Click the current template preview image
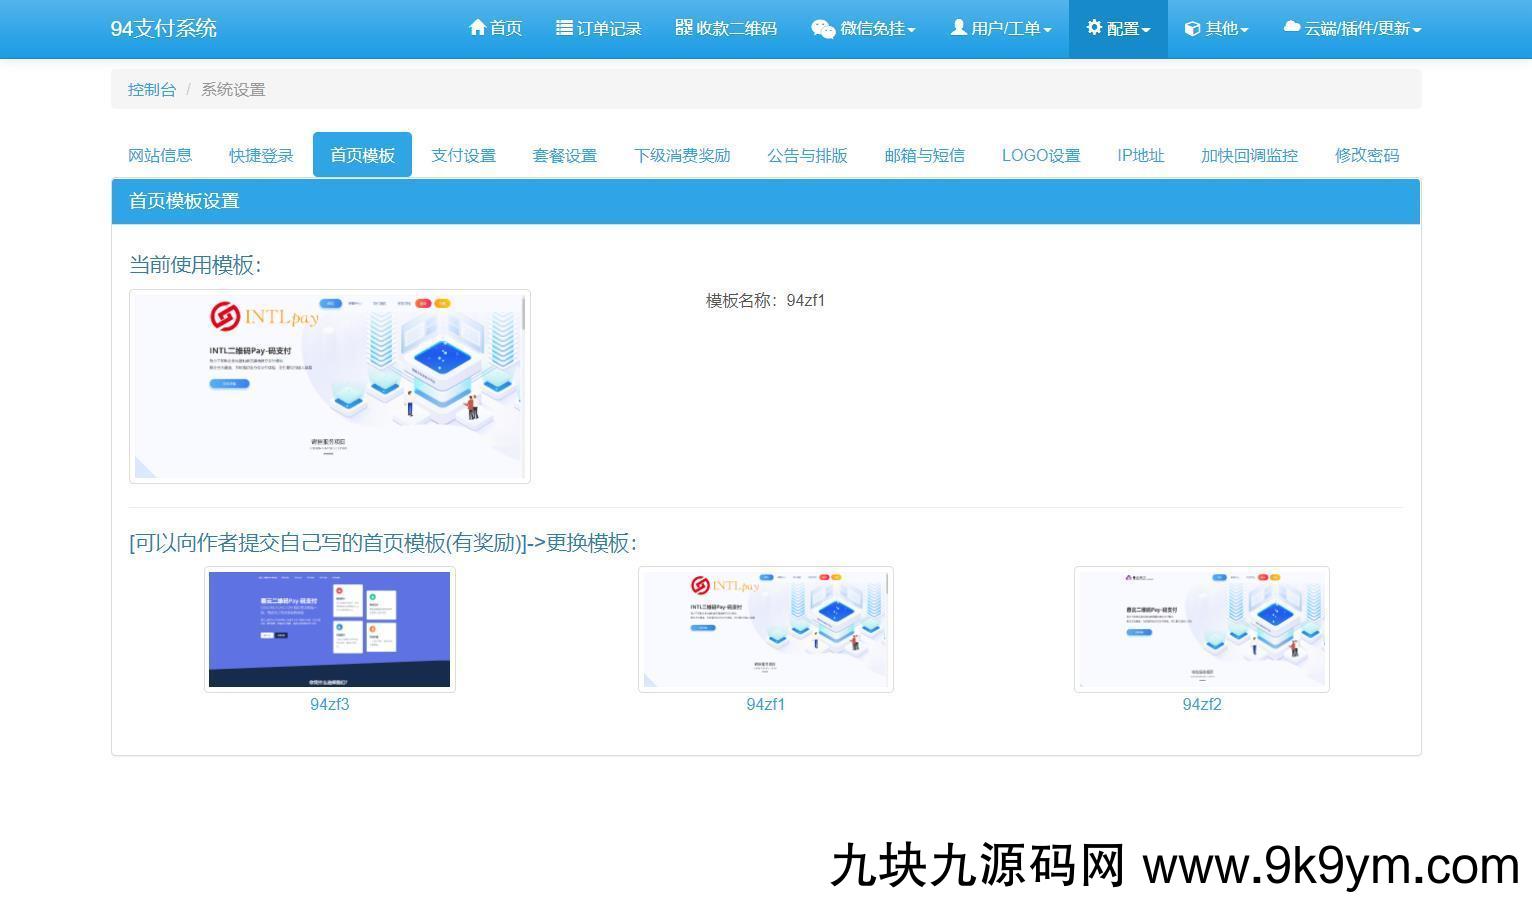This screenshot has width=1532, height=903. (x=329, y=386)
